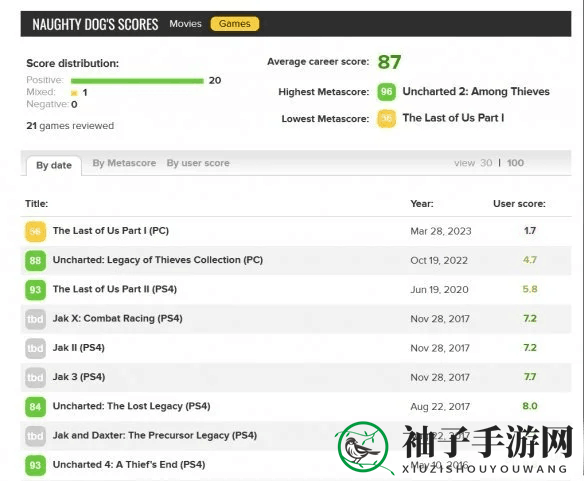This screenshot has height=481, width=584.
Task: Click the 8.0 user score
Action: [530, 406]
